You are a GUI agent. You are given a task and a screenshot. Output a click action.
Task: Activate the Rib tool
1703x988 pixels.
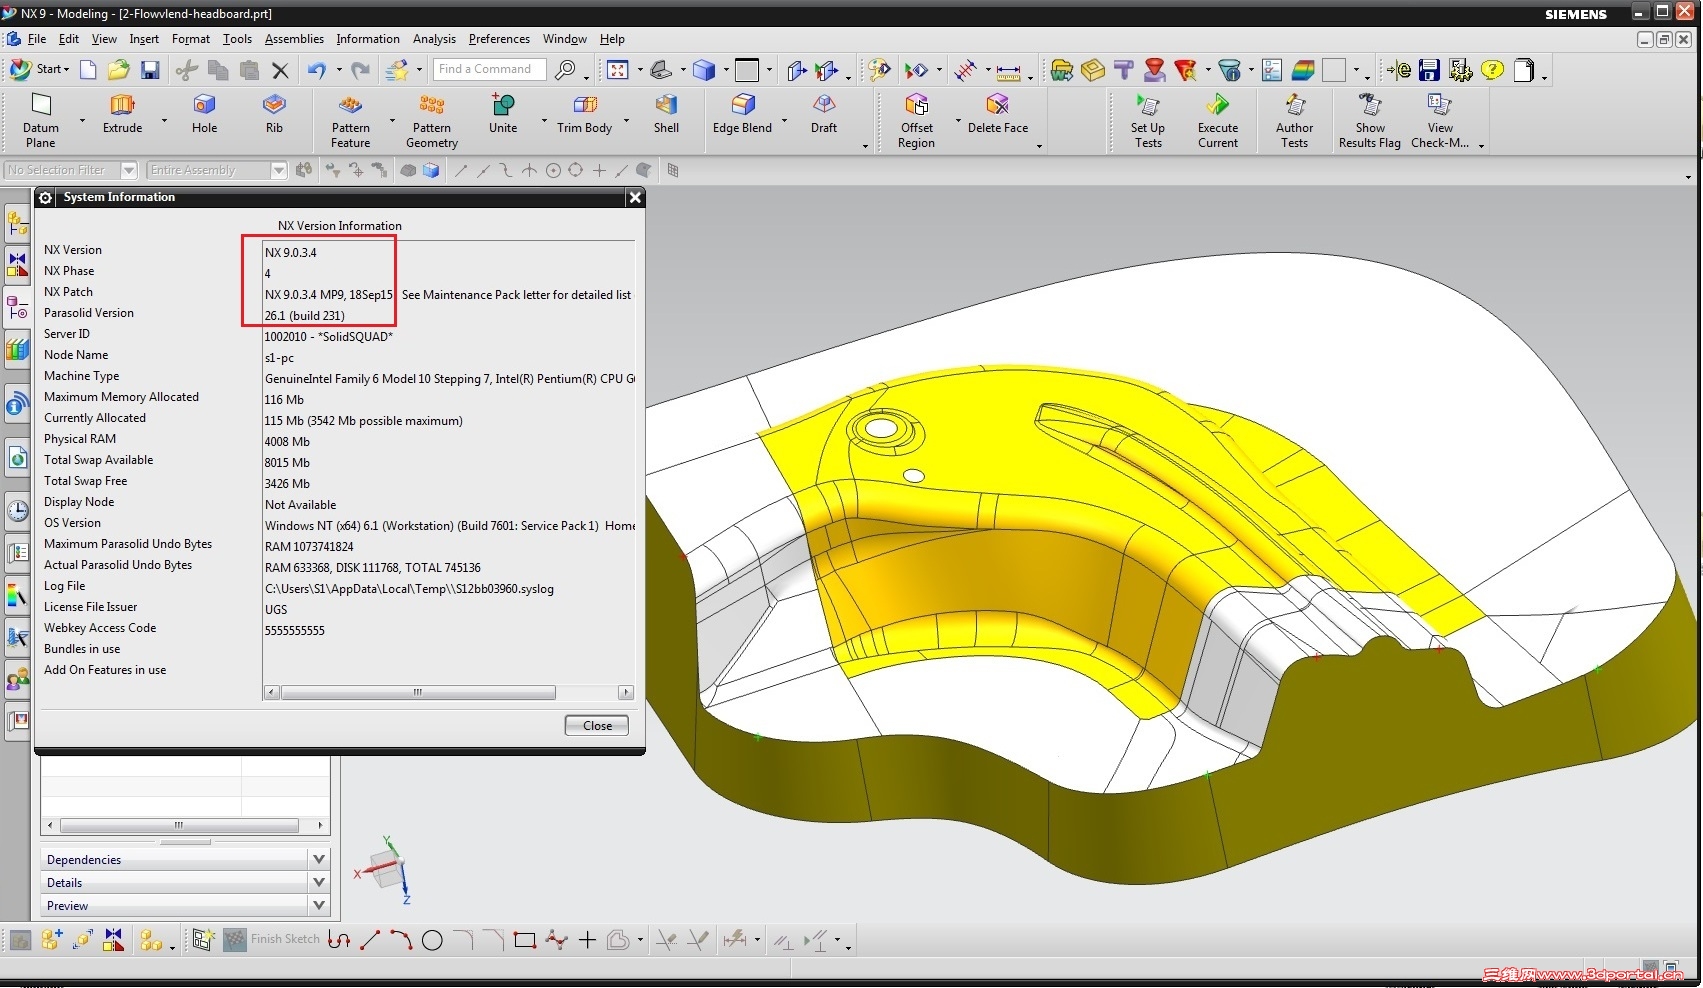pos(274,114)
